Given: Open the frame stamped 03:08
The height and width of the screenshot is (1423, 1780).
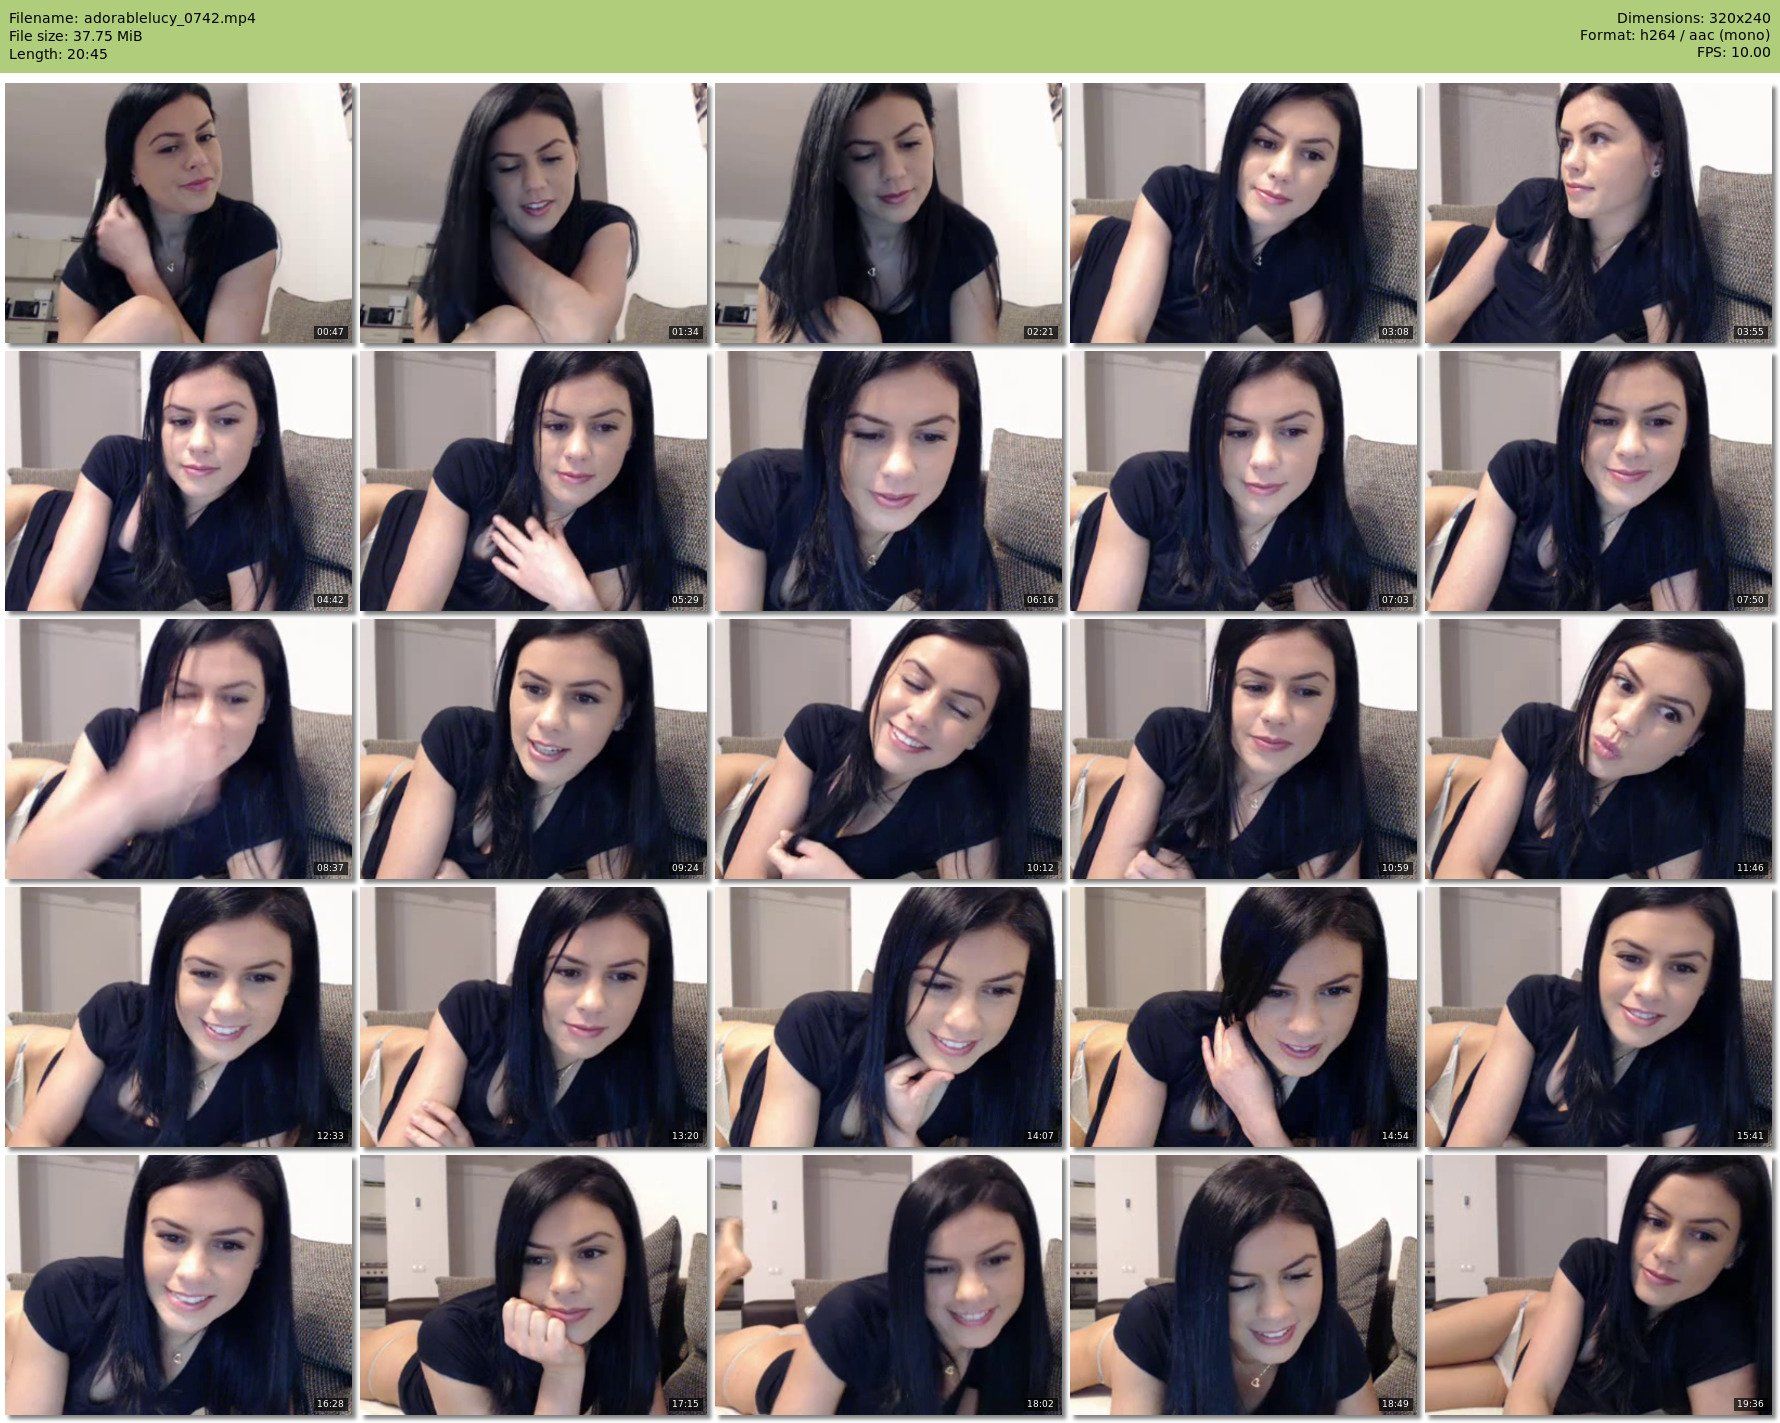Looking at the screenshot, I should click(1244, 213).
